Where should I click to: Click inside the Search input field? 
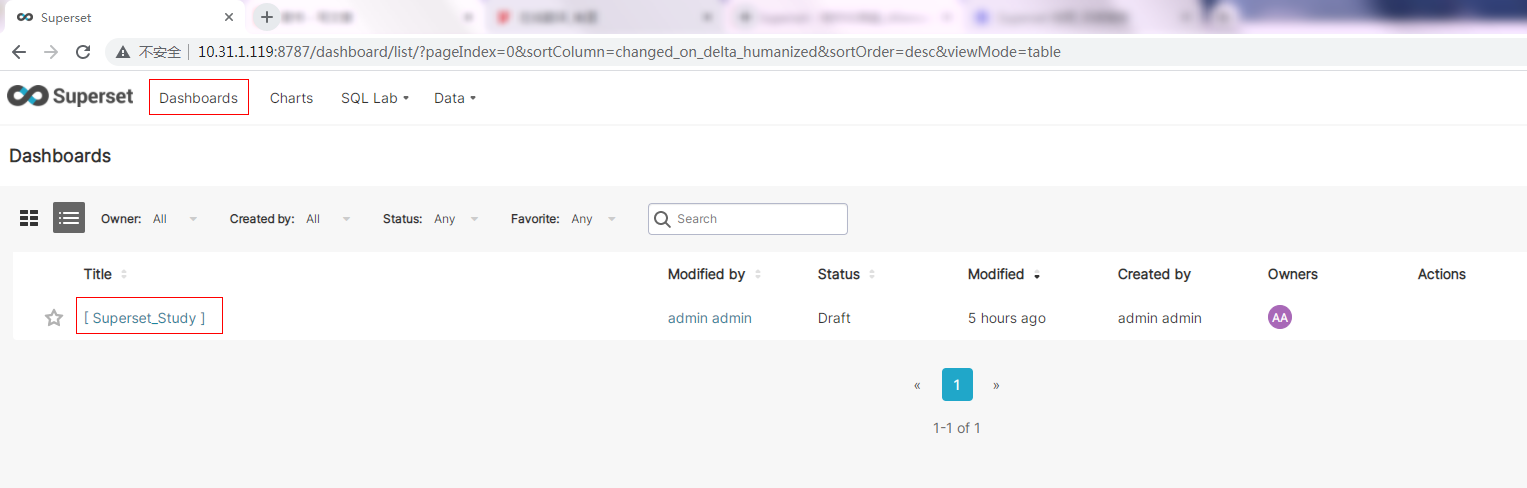pyautogui.click(x=748, y=219)
